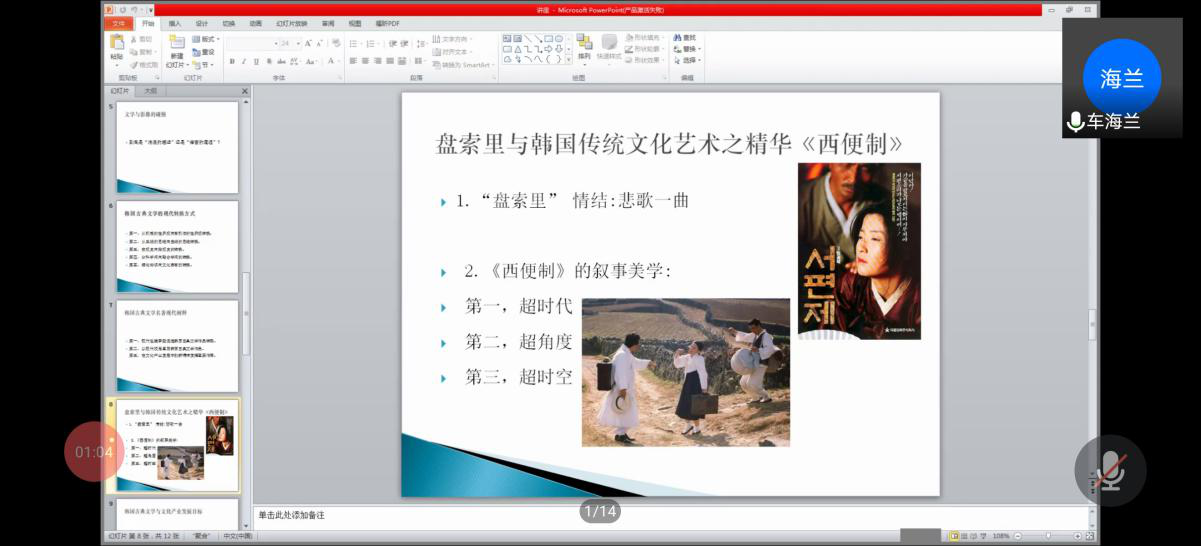Click the increase font size icon
This screenshot has width=1201, height=546.
pyautogui.click(x=309, y=44)
